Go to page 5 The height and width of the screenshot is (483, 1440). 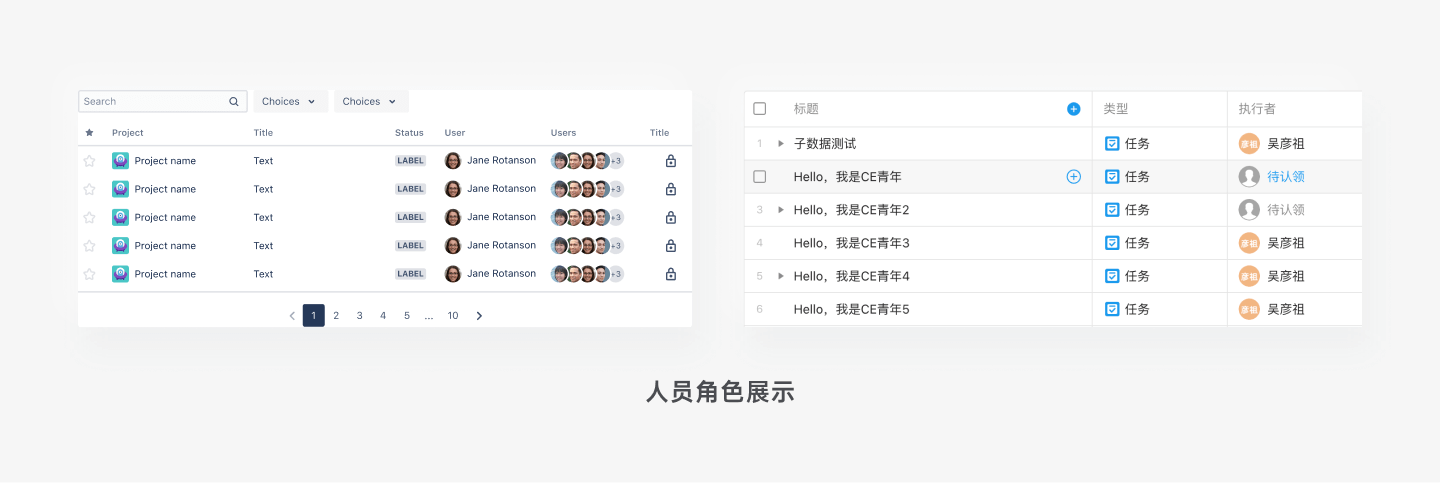(x=407, y=316)
